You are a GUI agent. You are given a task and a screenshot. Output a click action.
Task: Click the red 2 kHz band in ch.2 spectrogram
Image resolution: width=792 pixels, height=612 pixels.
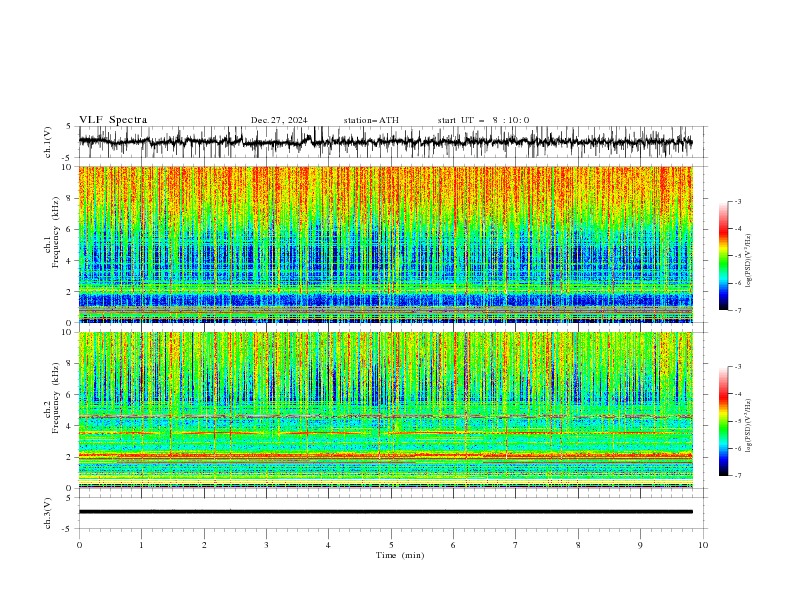[x=385, y=456]
